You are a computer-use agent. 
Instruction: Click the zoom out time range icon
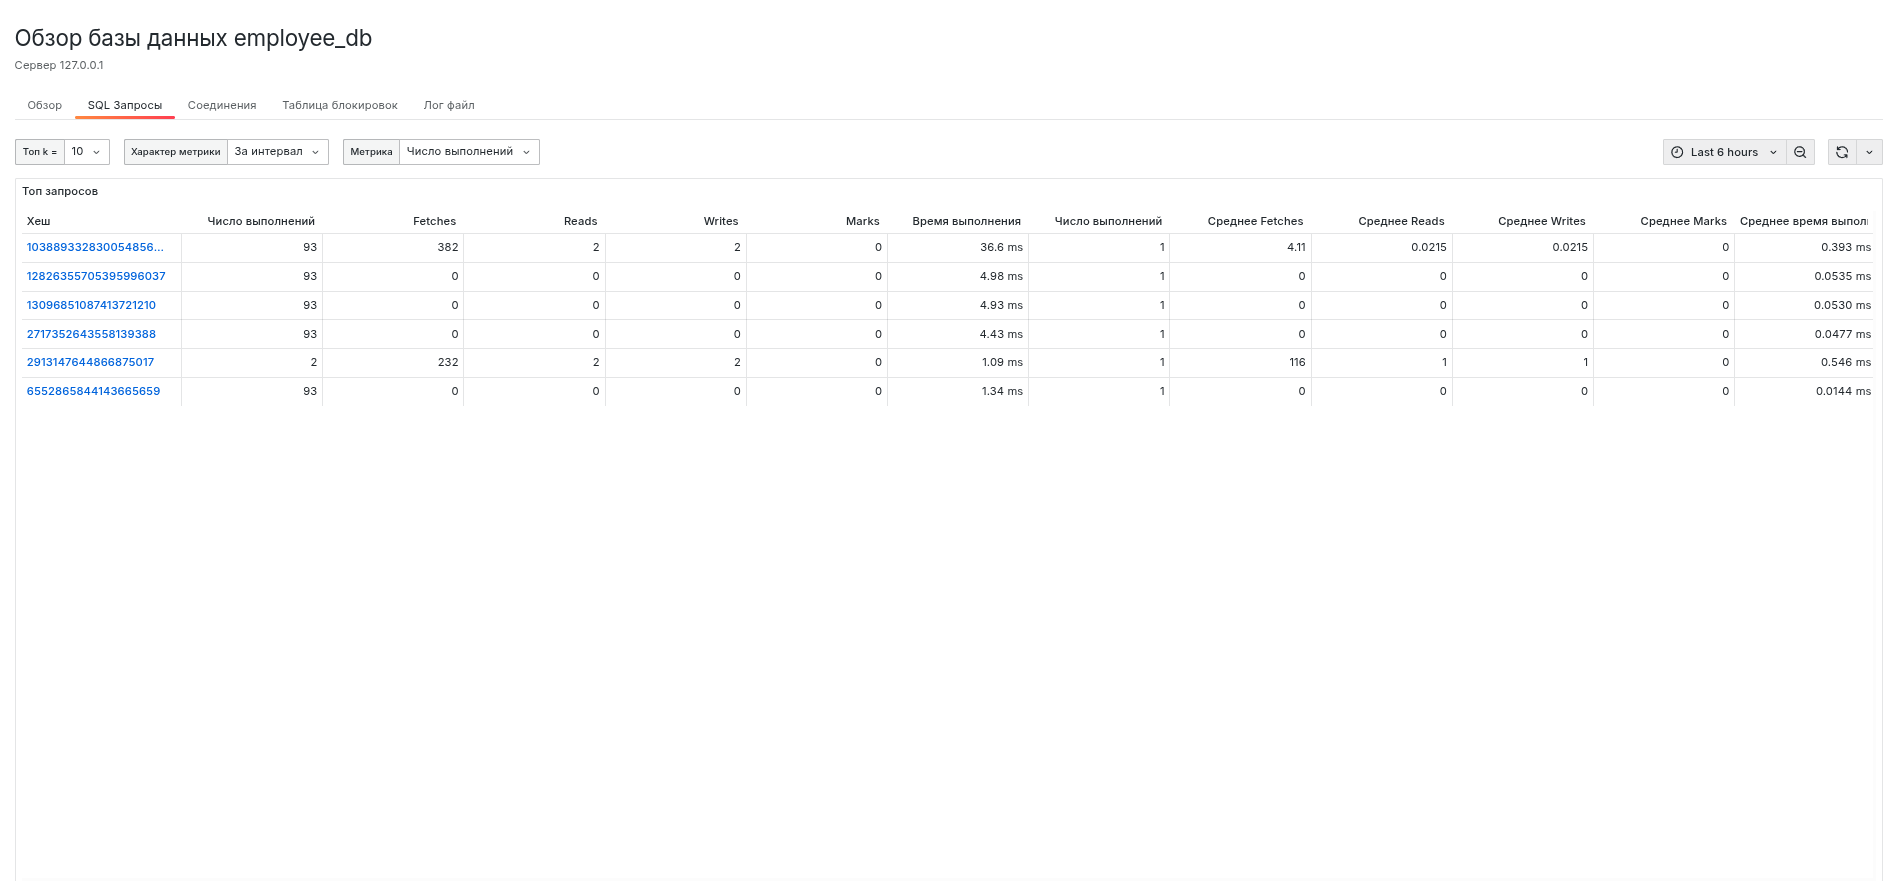(1800, 152)
